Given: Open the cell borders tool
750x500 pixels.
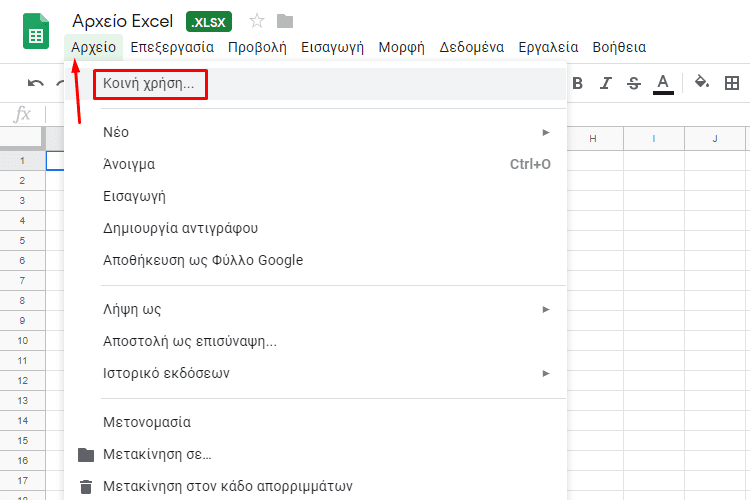Looking at the screenshot, I should point(732,83).
